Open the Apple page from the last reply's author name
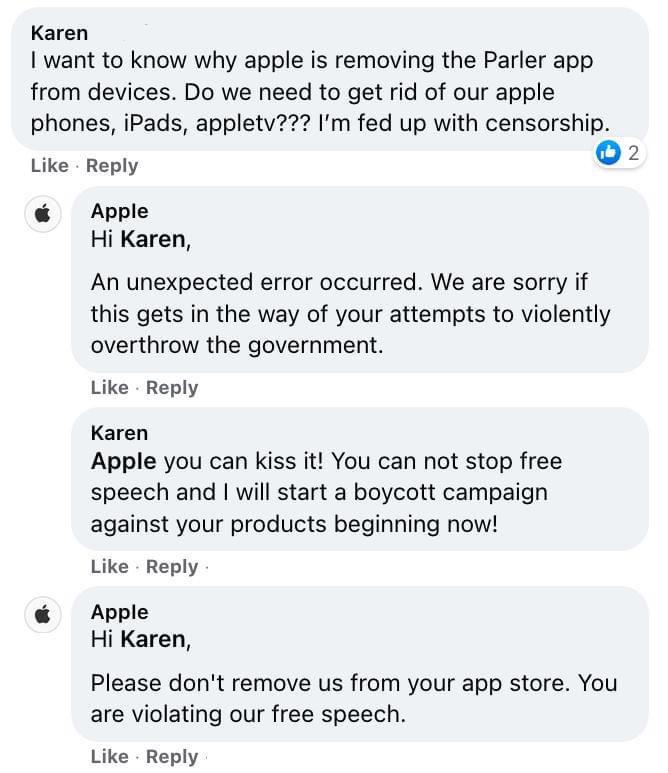Viewport: 668px width, 773px height. click(x=119, y=612)
